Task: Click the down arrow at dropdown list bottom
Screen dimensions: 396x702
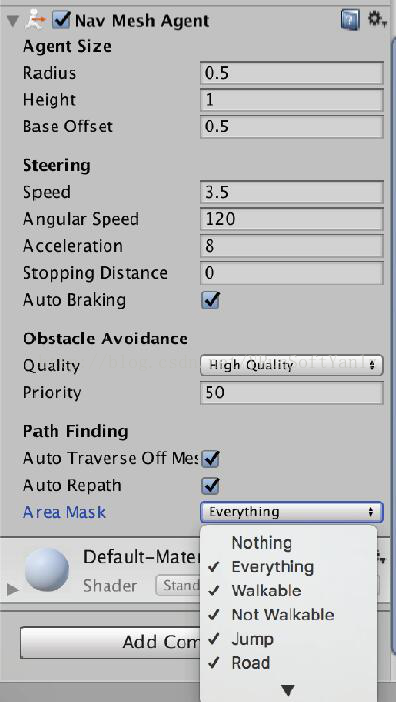Action: tap(288, 690)
